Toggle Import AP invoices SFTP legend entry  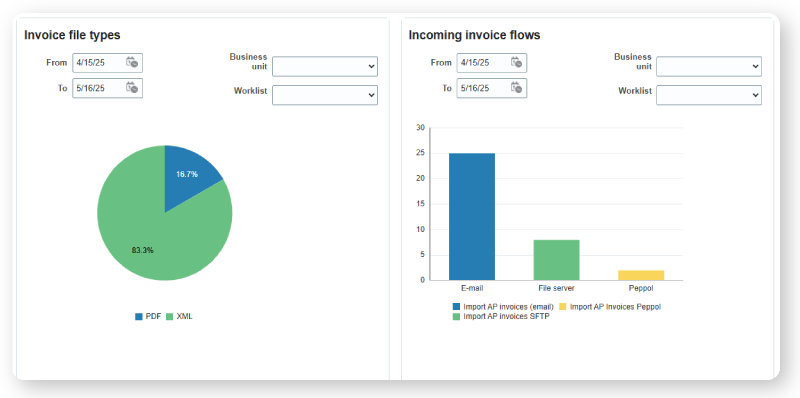(501, 316)
